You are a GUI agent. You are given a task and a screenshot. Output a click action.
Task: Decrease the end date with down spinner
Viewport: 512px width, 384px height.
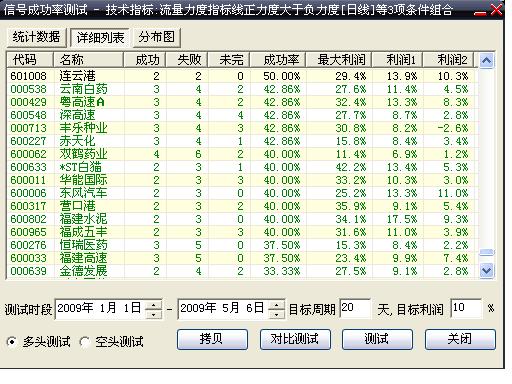pos(276,314)
